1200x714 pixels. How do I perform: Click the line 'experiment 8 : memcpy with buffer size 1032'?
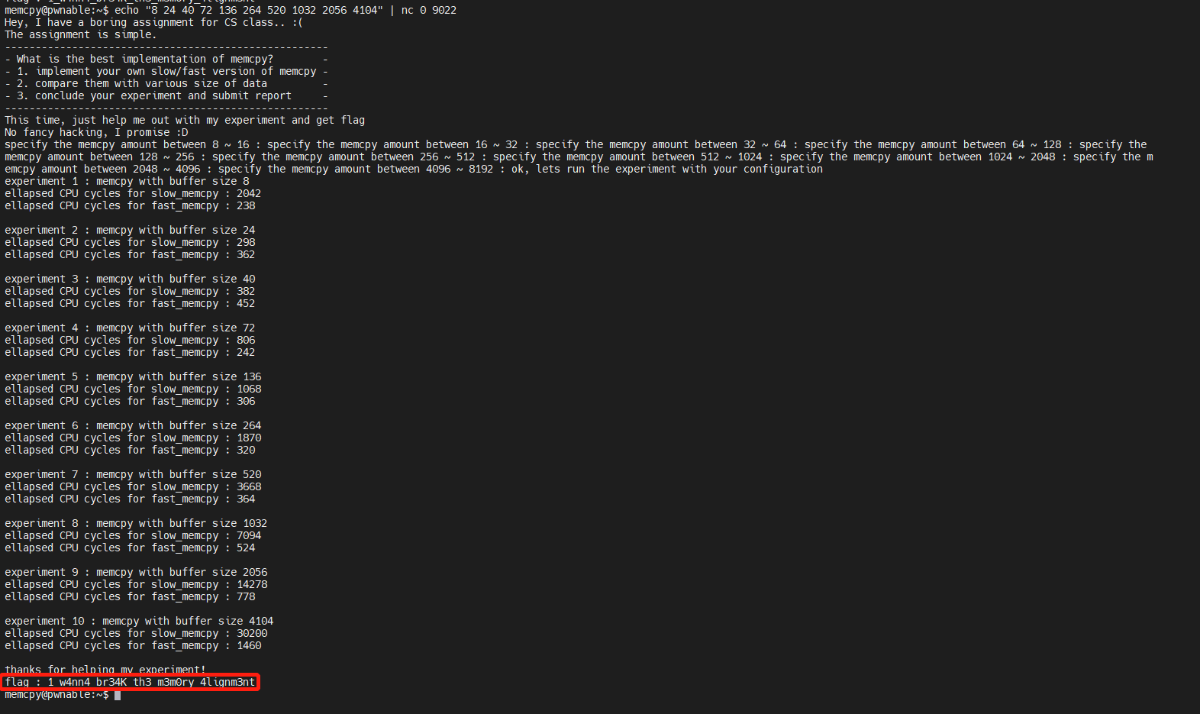tap(136, 523)
